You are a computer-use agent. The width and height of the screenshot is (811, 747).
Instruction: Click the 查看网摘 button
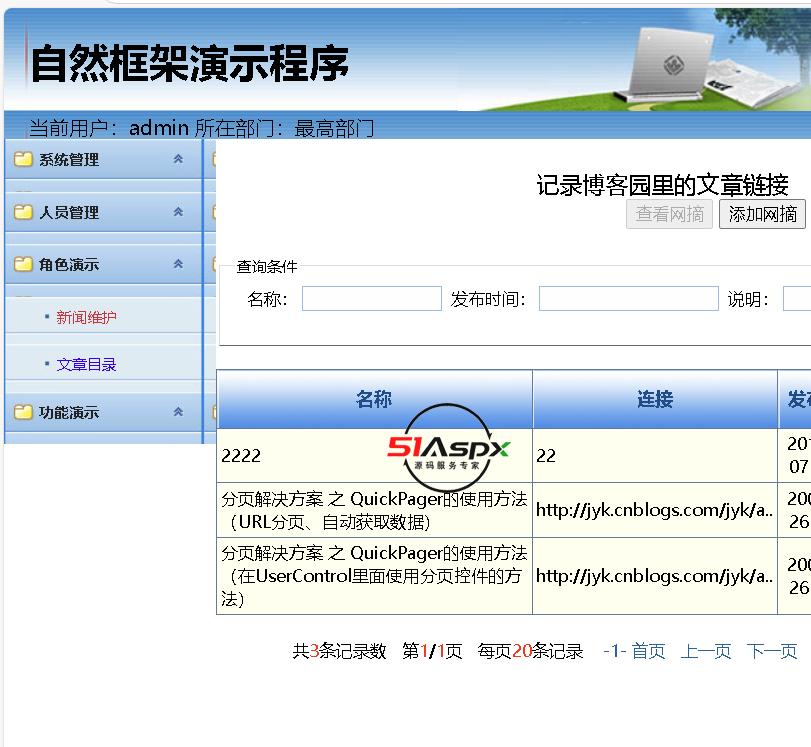coord(669,214)
